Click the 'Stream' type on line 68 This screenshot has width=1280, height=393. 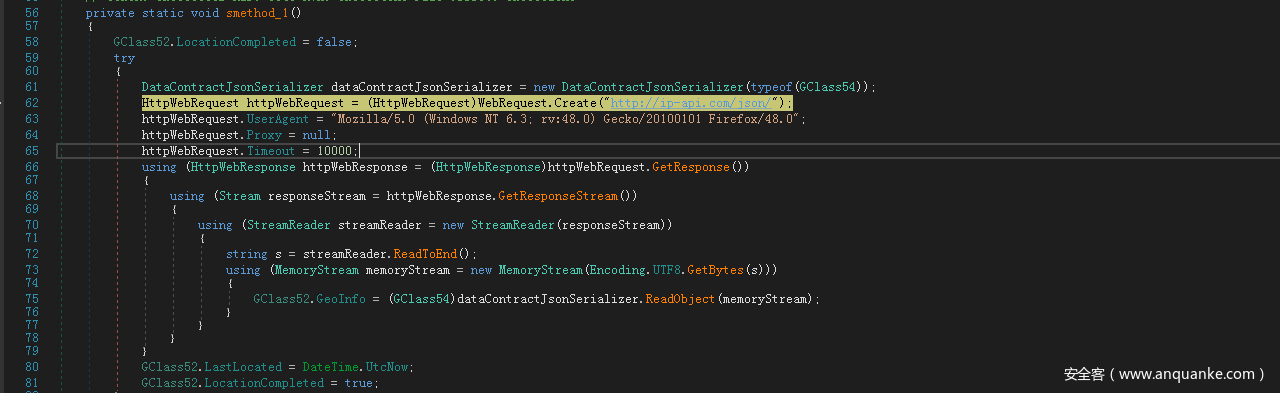point(240,196)
